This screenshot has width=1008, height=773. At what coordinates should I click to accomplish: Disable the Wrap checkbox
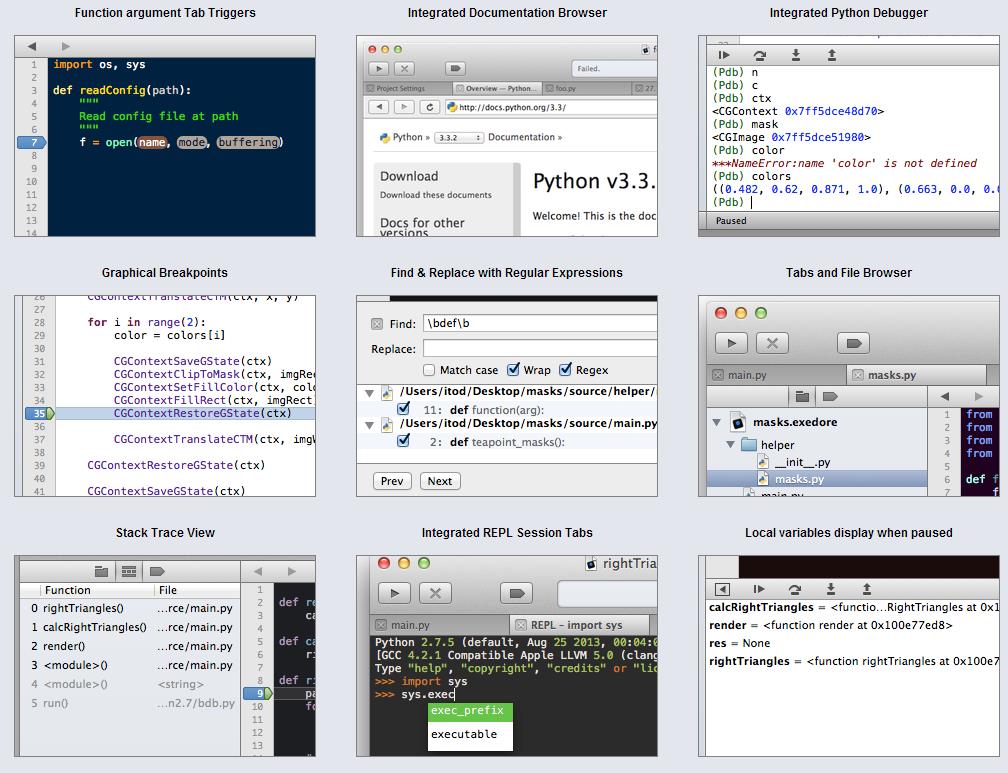pyautogui.click(x=513, y=369)
